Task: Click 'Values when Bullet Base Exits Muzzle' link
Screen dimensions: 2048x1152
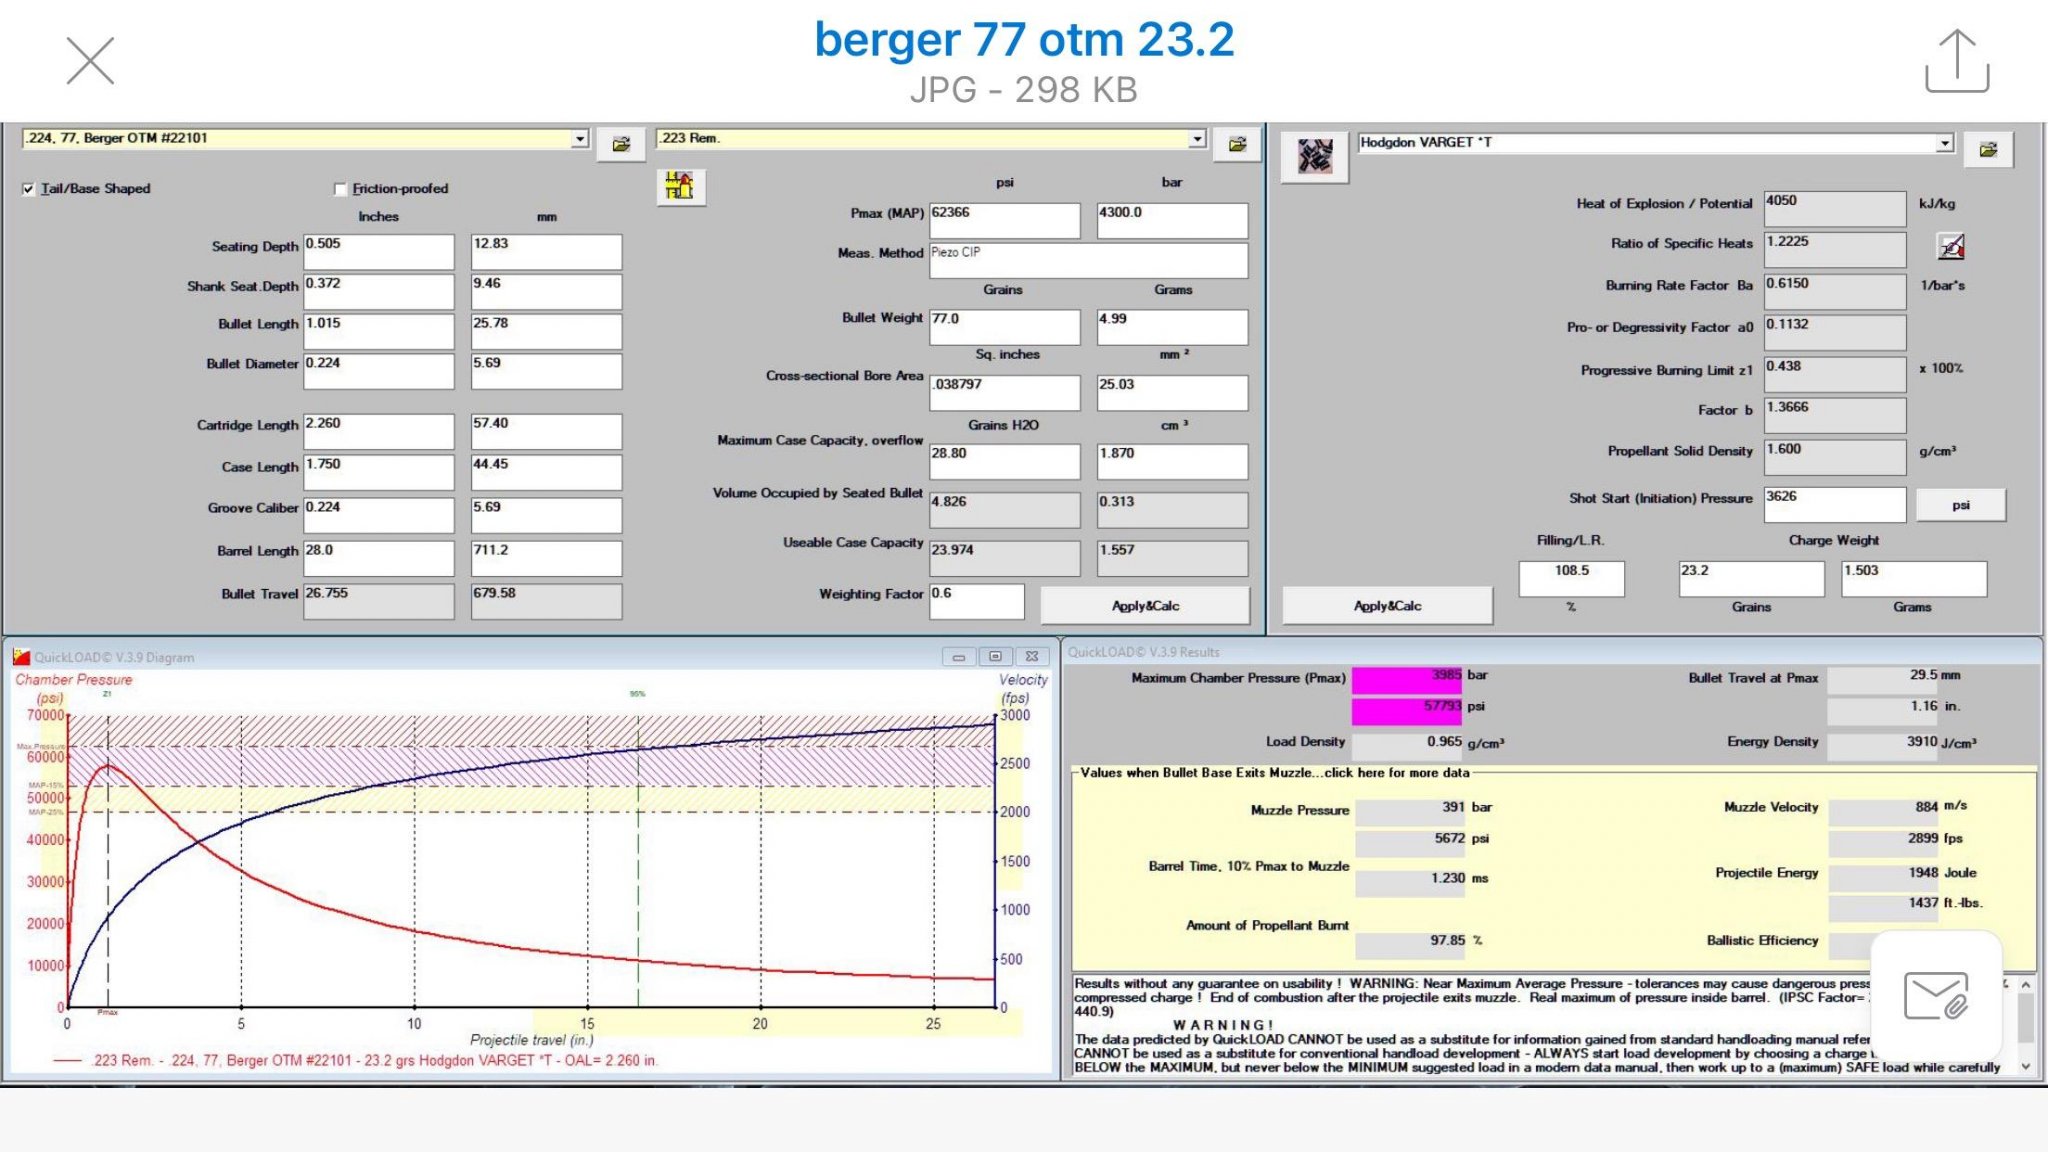Action: (1275, 773)
